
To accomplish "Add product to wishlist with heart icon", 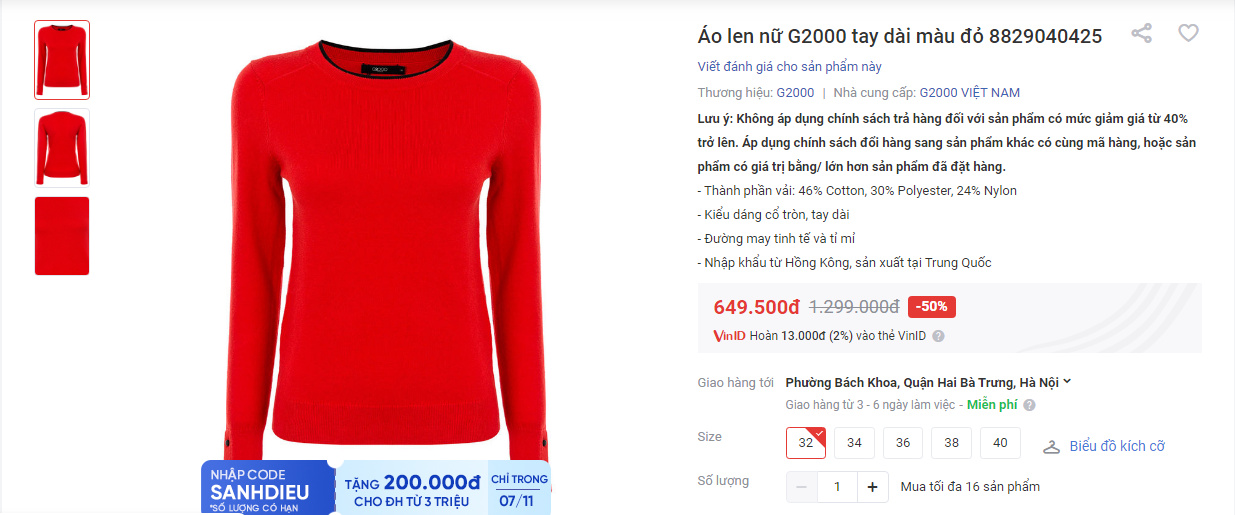I will (x=1188, y=33).
